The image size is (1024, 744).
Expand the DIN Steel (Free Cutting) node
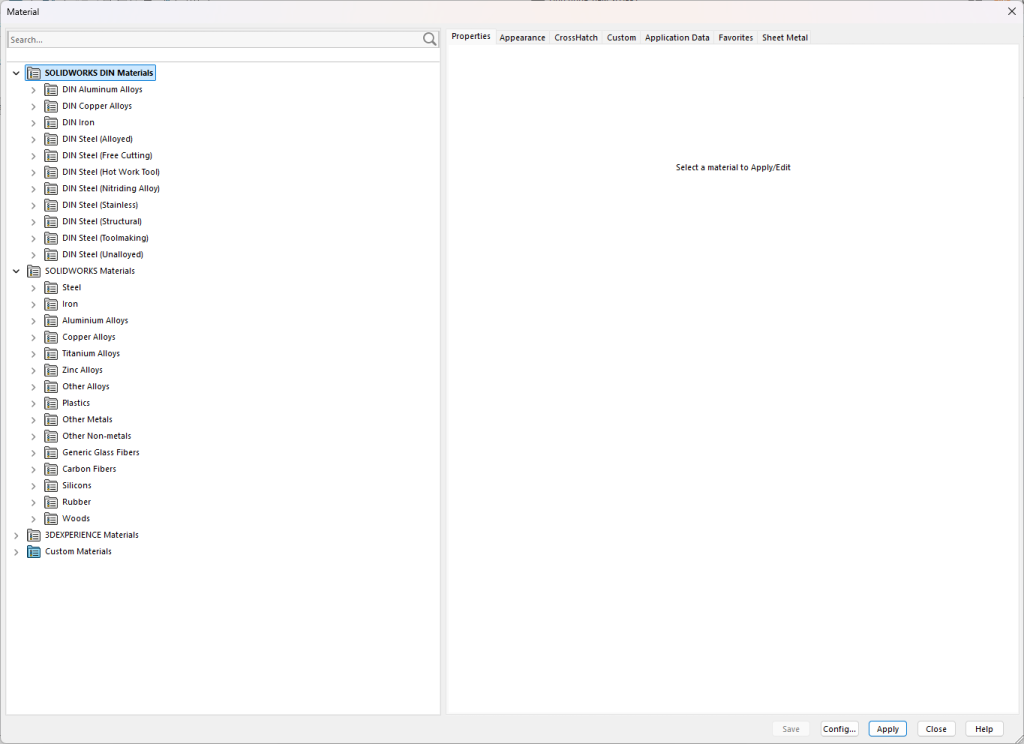[33, 156]
